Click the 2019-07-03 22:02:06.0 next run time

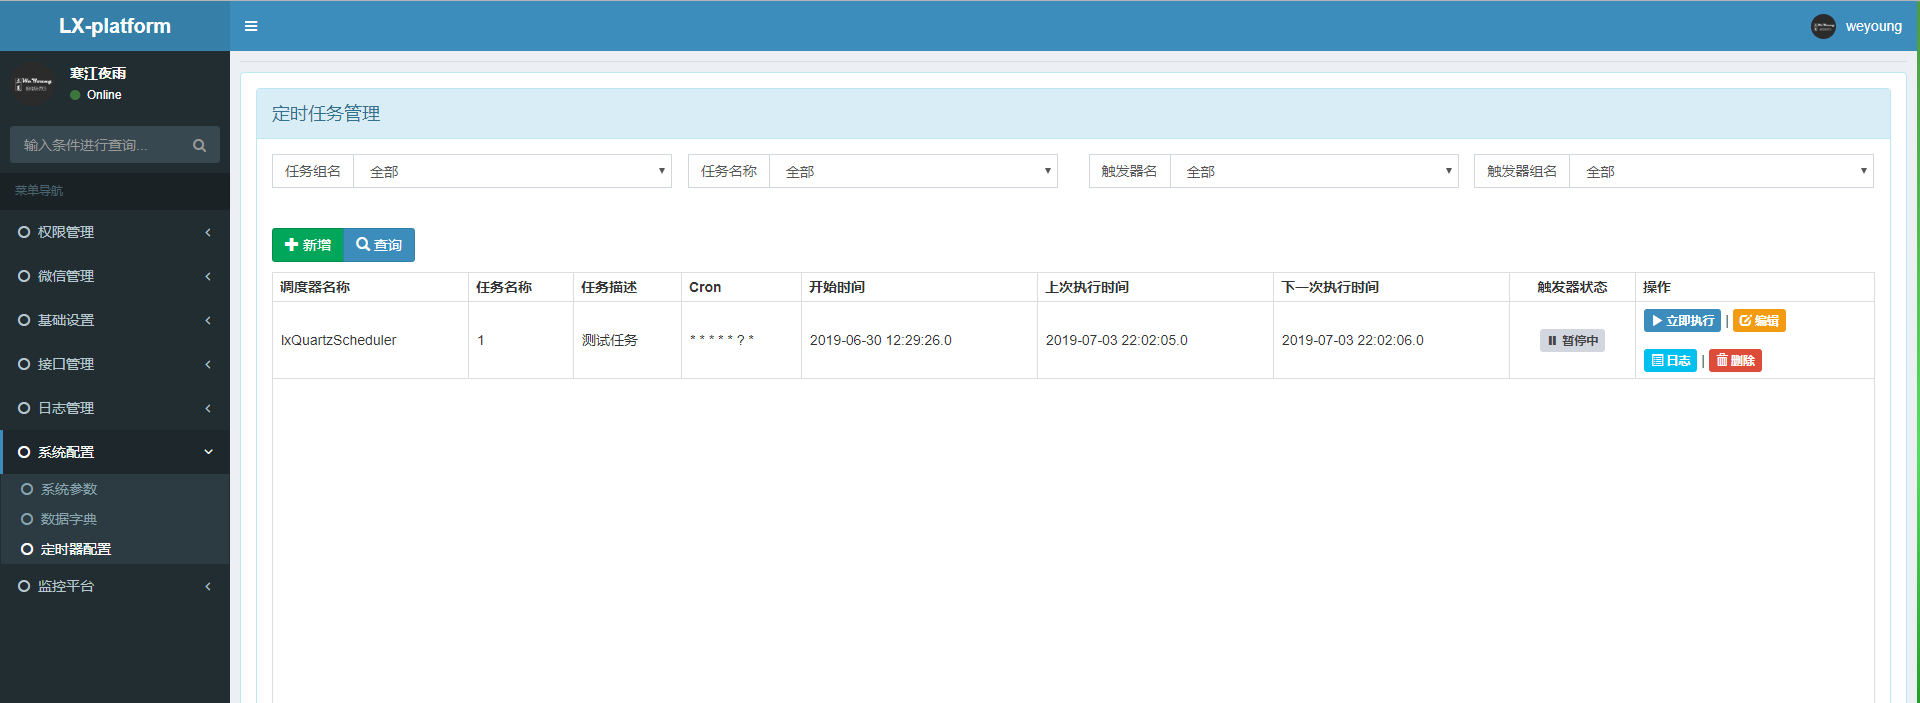(x=1353, y=341)
